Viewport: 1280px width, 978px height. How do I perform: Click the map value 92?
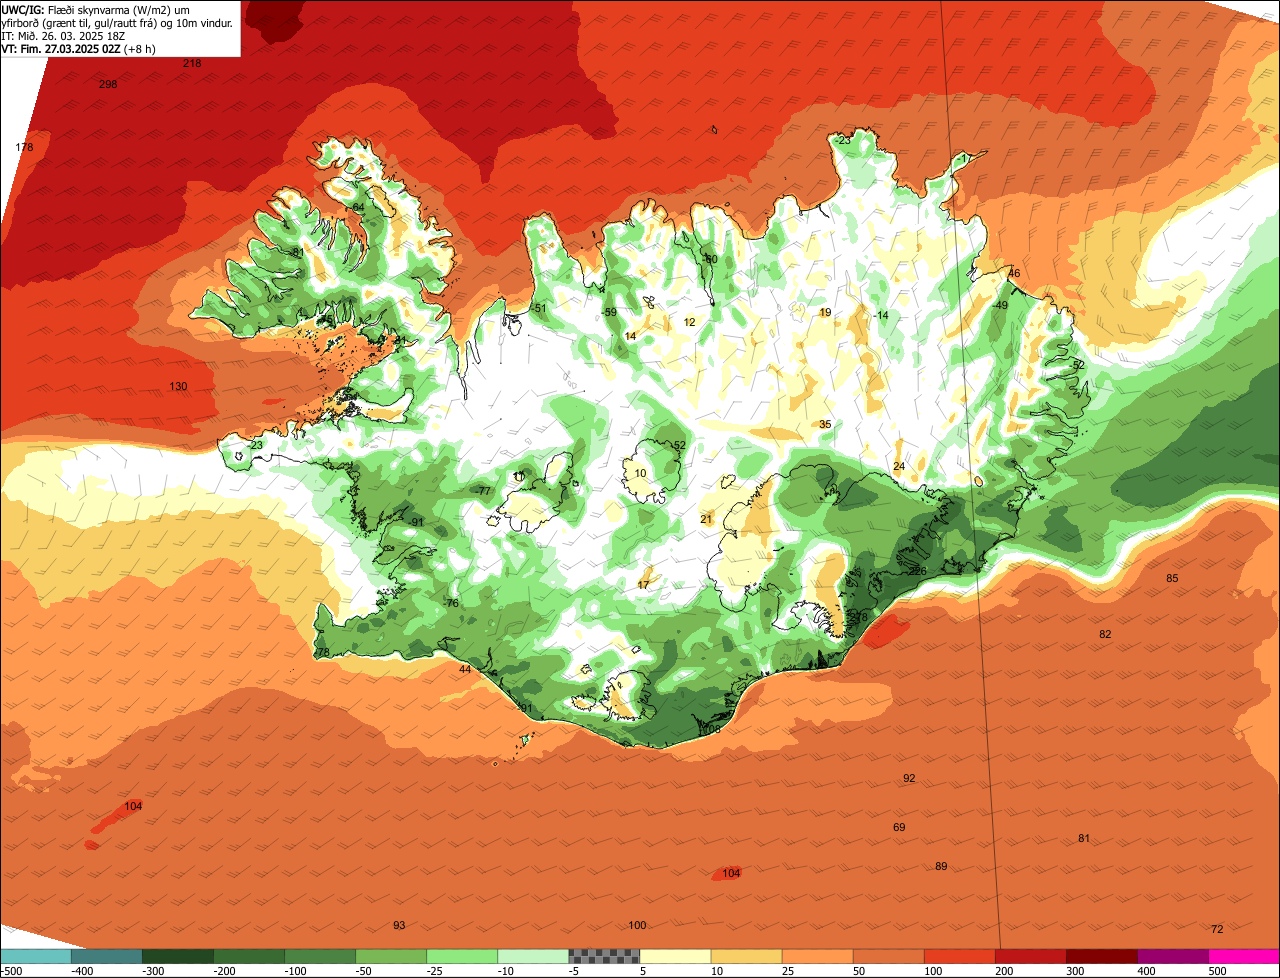coord(909,778)
